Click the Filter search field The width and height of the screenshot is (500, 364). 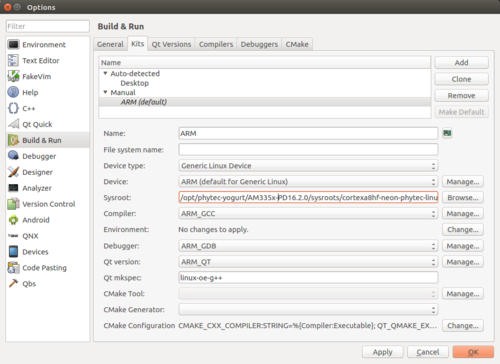click(x=48, y=26)
